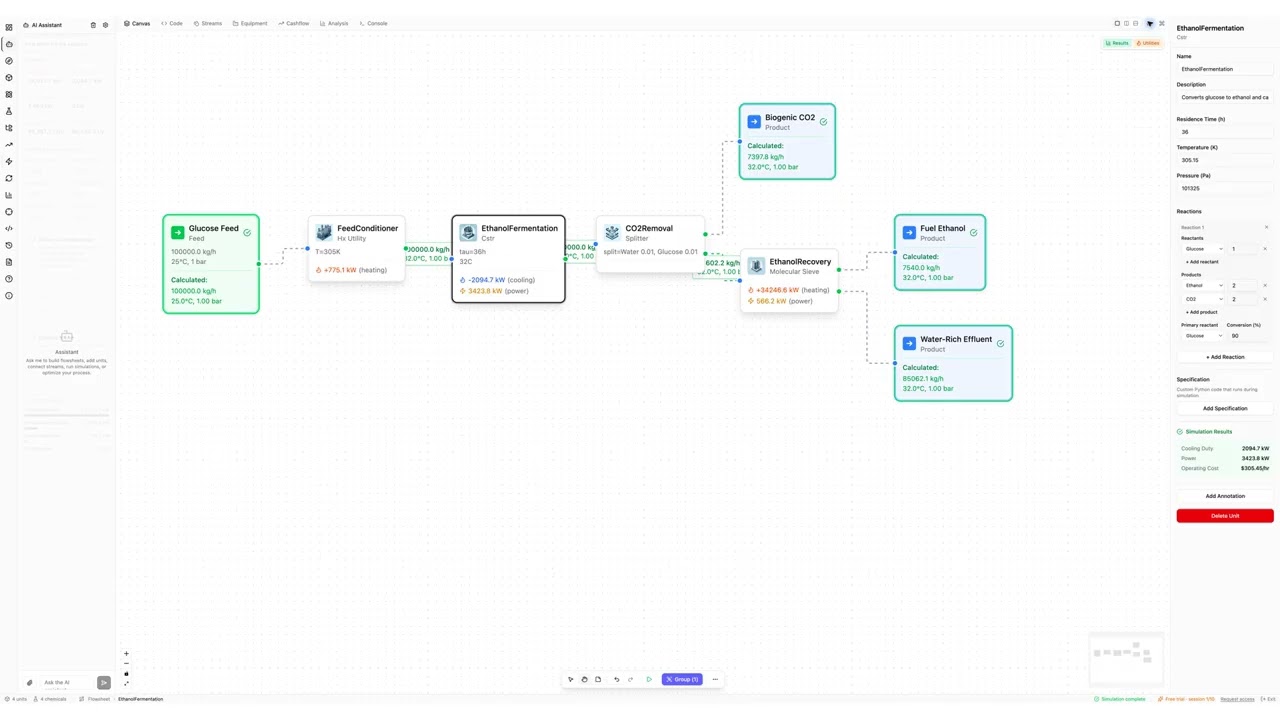
Task: Switch to the Cashflow tab
Action: click(294, 23)
